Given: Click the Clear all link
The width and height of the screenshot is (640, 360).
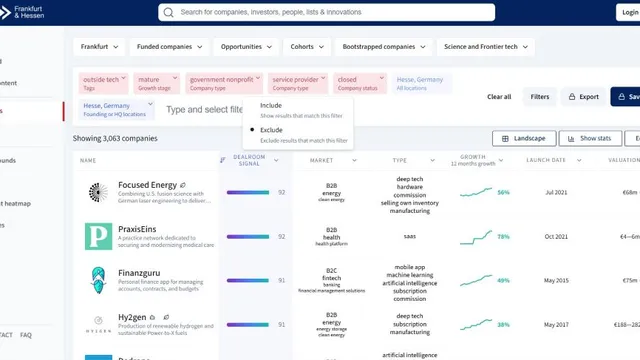Looking at the screenshot, I should (499, 97).
